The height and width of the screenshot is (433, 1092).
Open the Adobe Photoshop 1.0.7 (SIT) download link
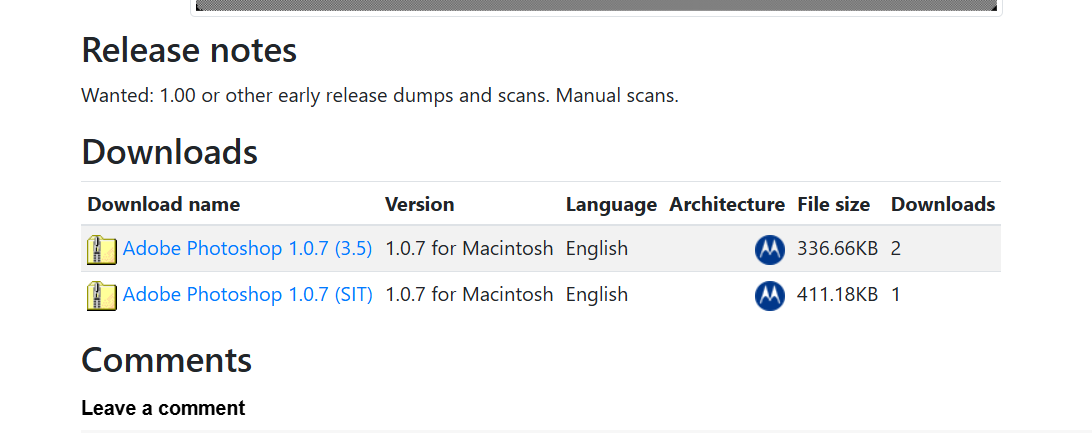pyautogui.click(x=247, y=294)
